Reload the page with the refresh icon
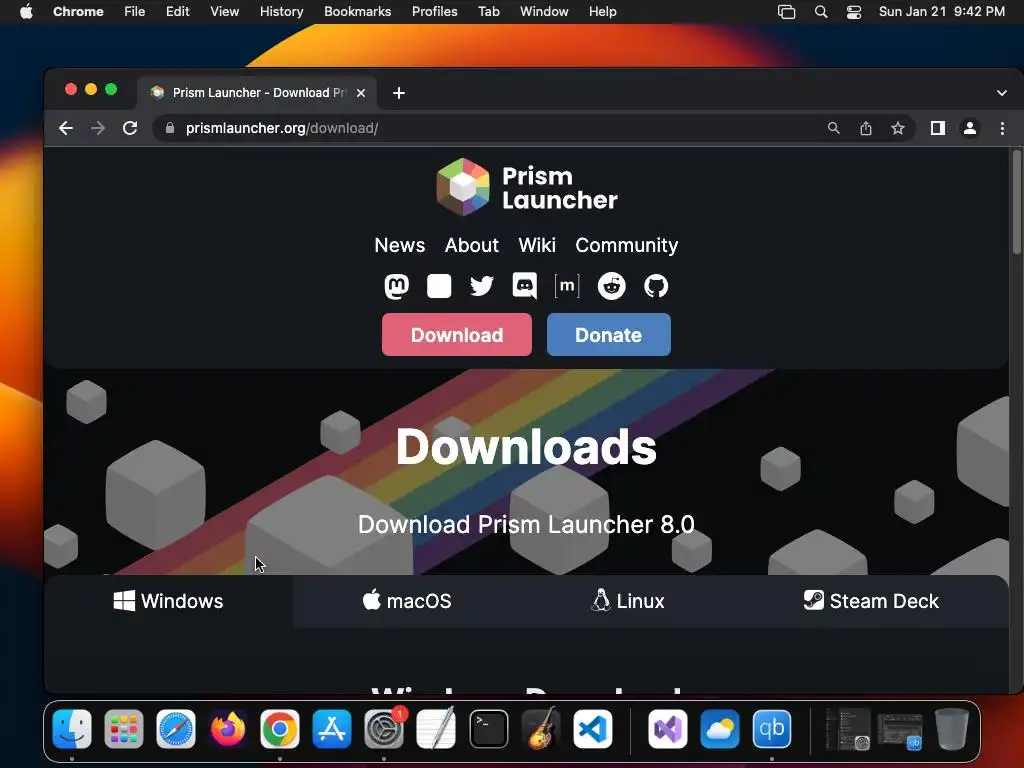The width and height of the screenshot is (1024, 768). click(x=130, y=128)
